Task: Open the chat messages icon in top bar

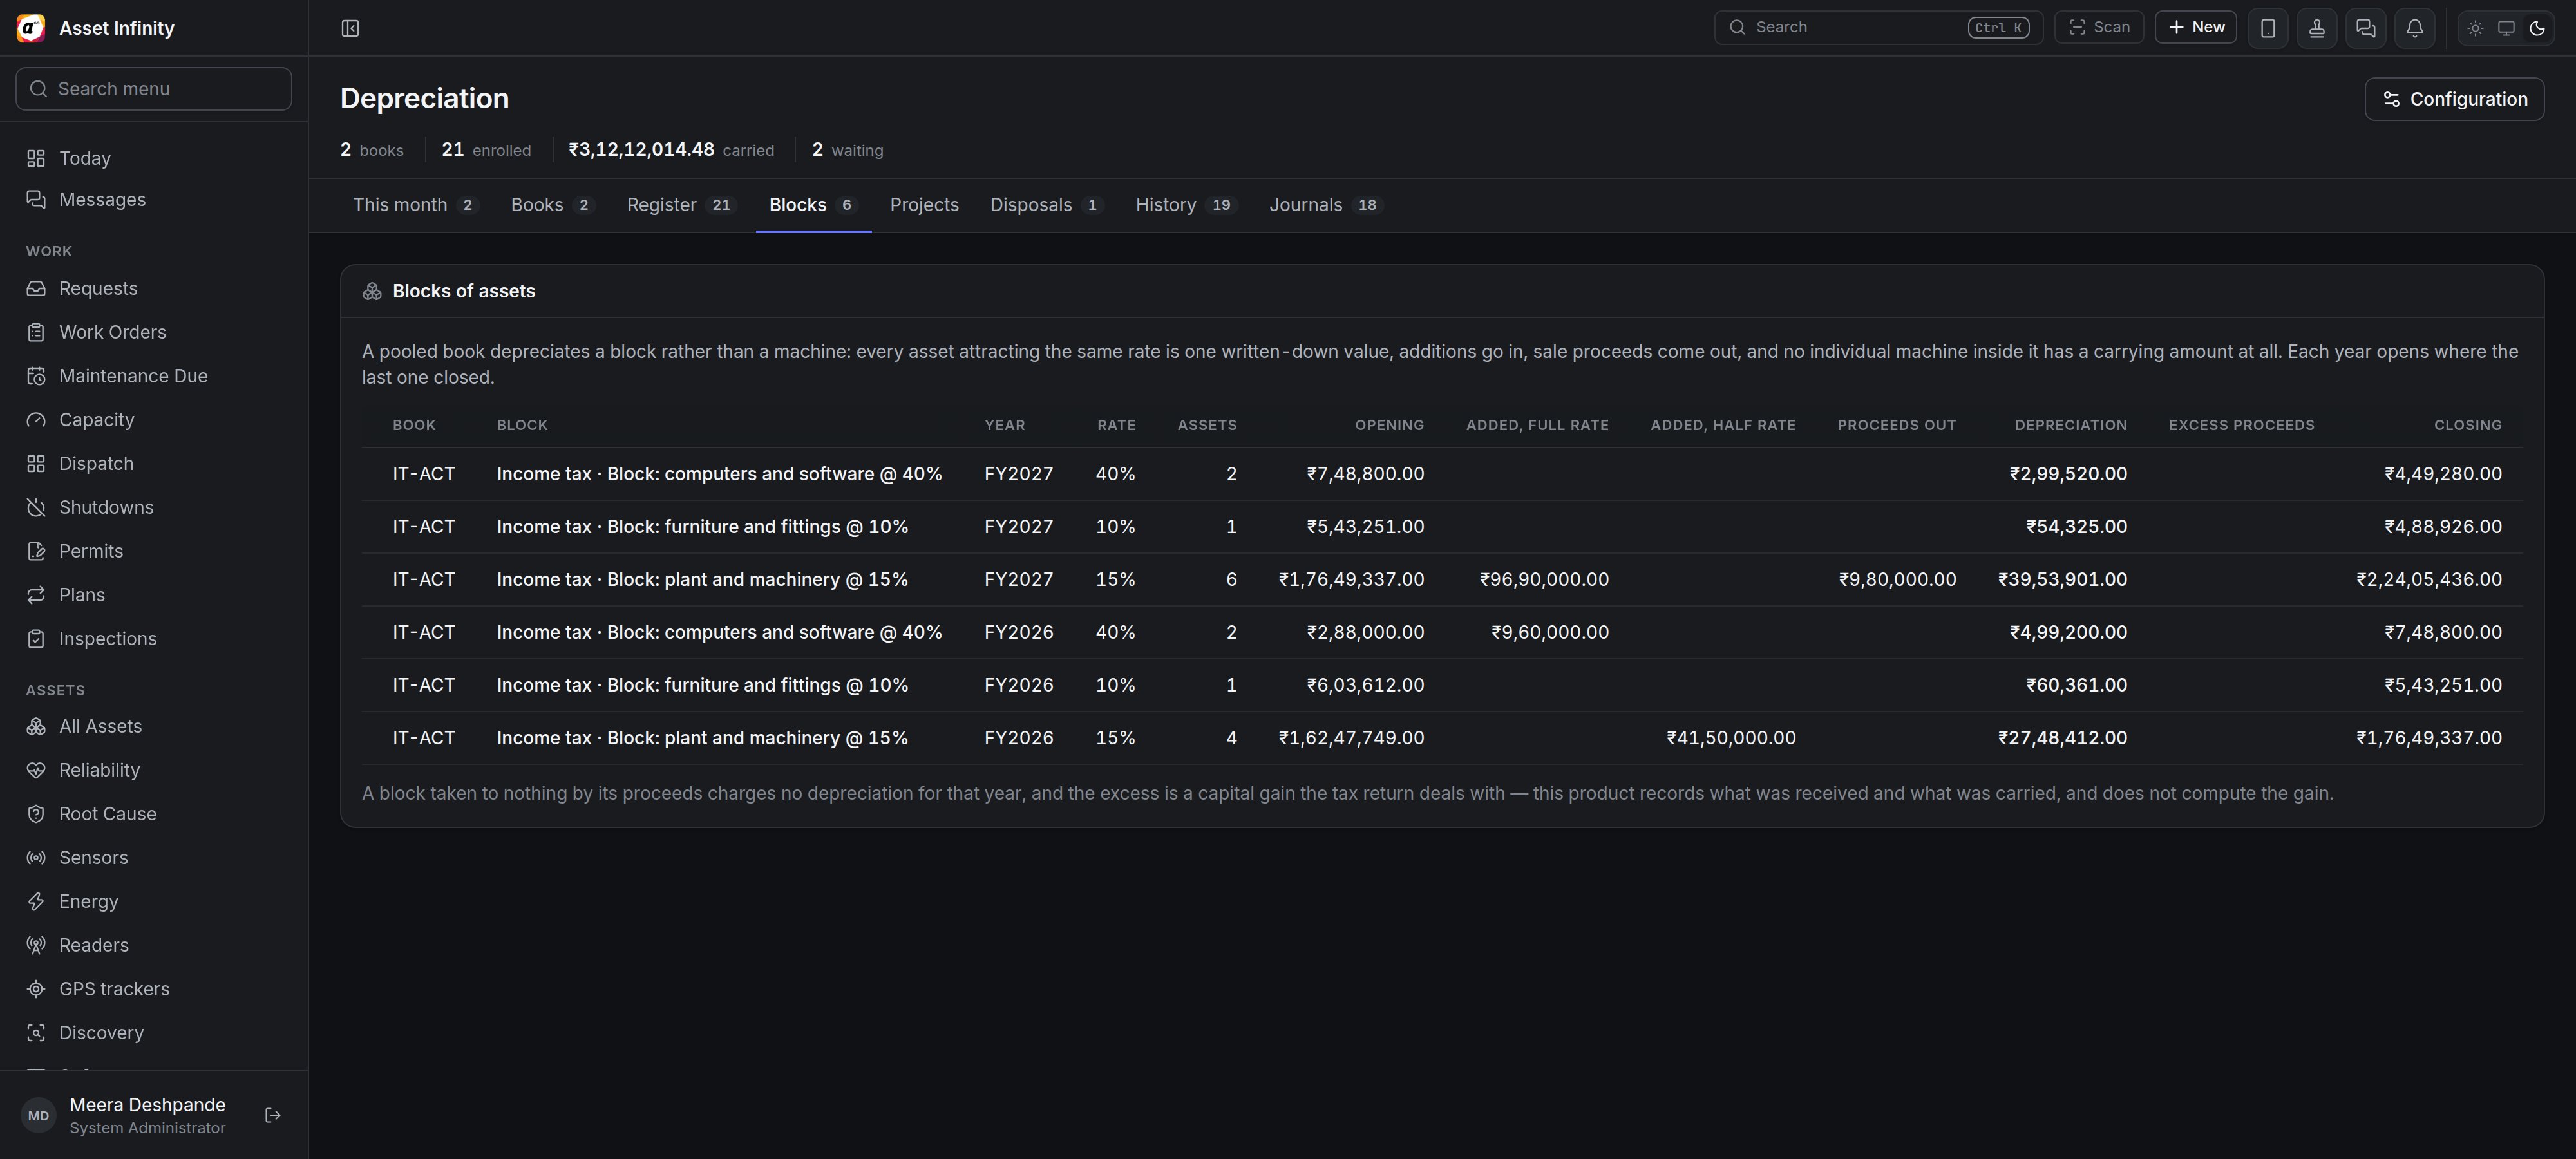Action: pos(2366,28)
